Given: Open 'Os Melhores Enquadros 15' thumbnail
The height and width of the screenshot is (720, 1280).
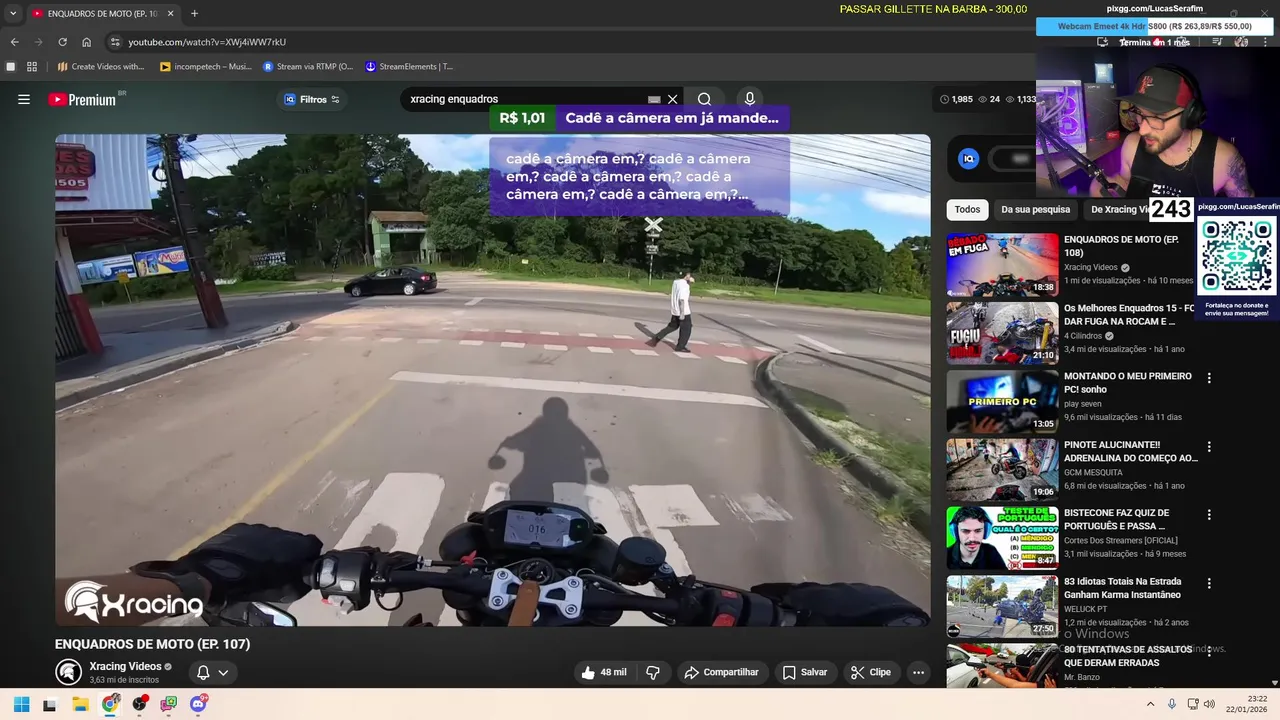Looking at the screenshot, I should coord(1002,333).
